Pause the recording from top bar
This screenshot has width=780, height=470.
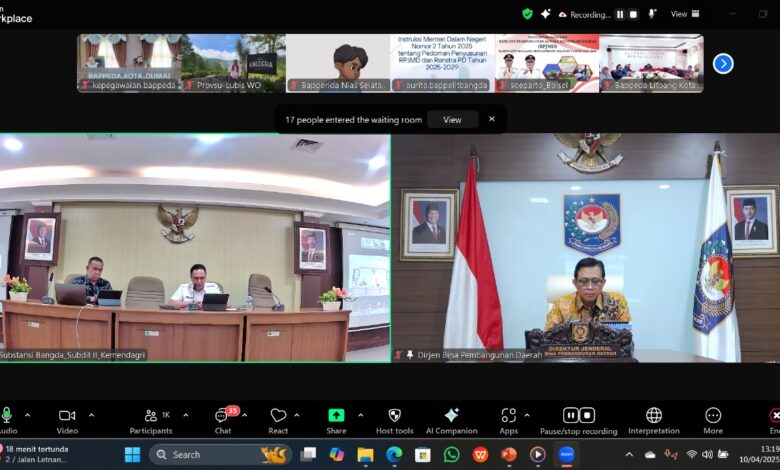(620, 14)
